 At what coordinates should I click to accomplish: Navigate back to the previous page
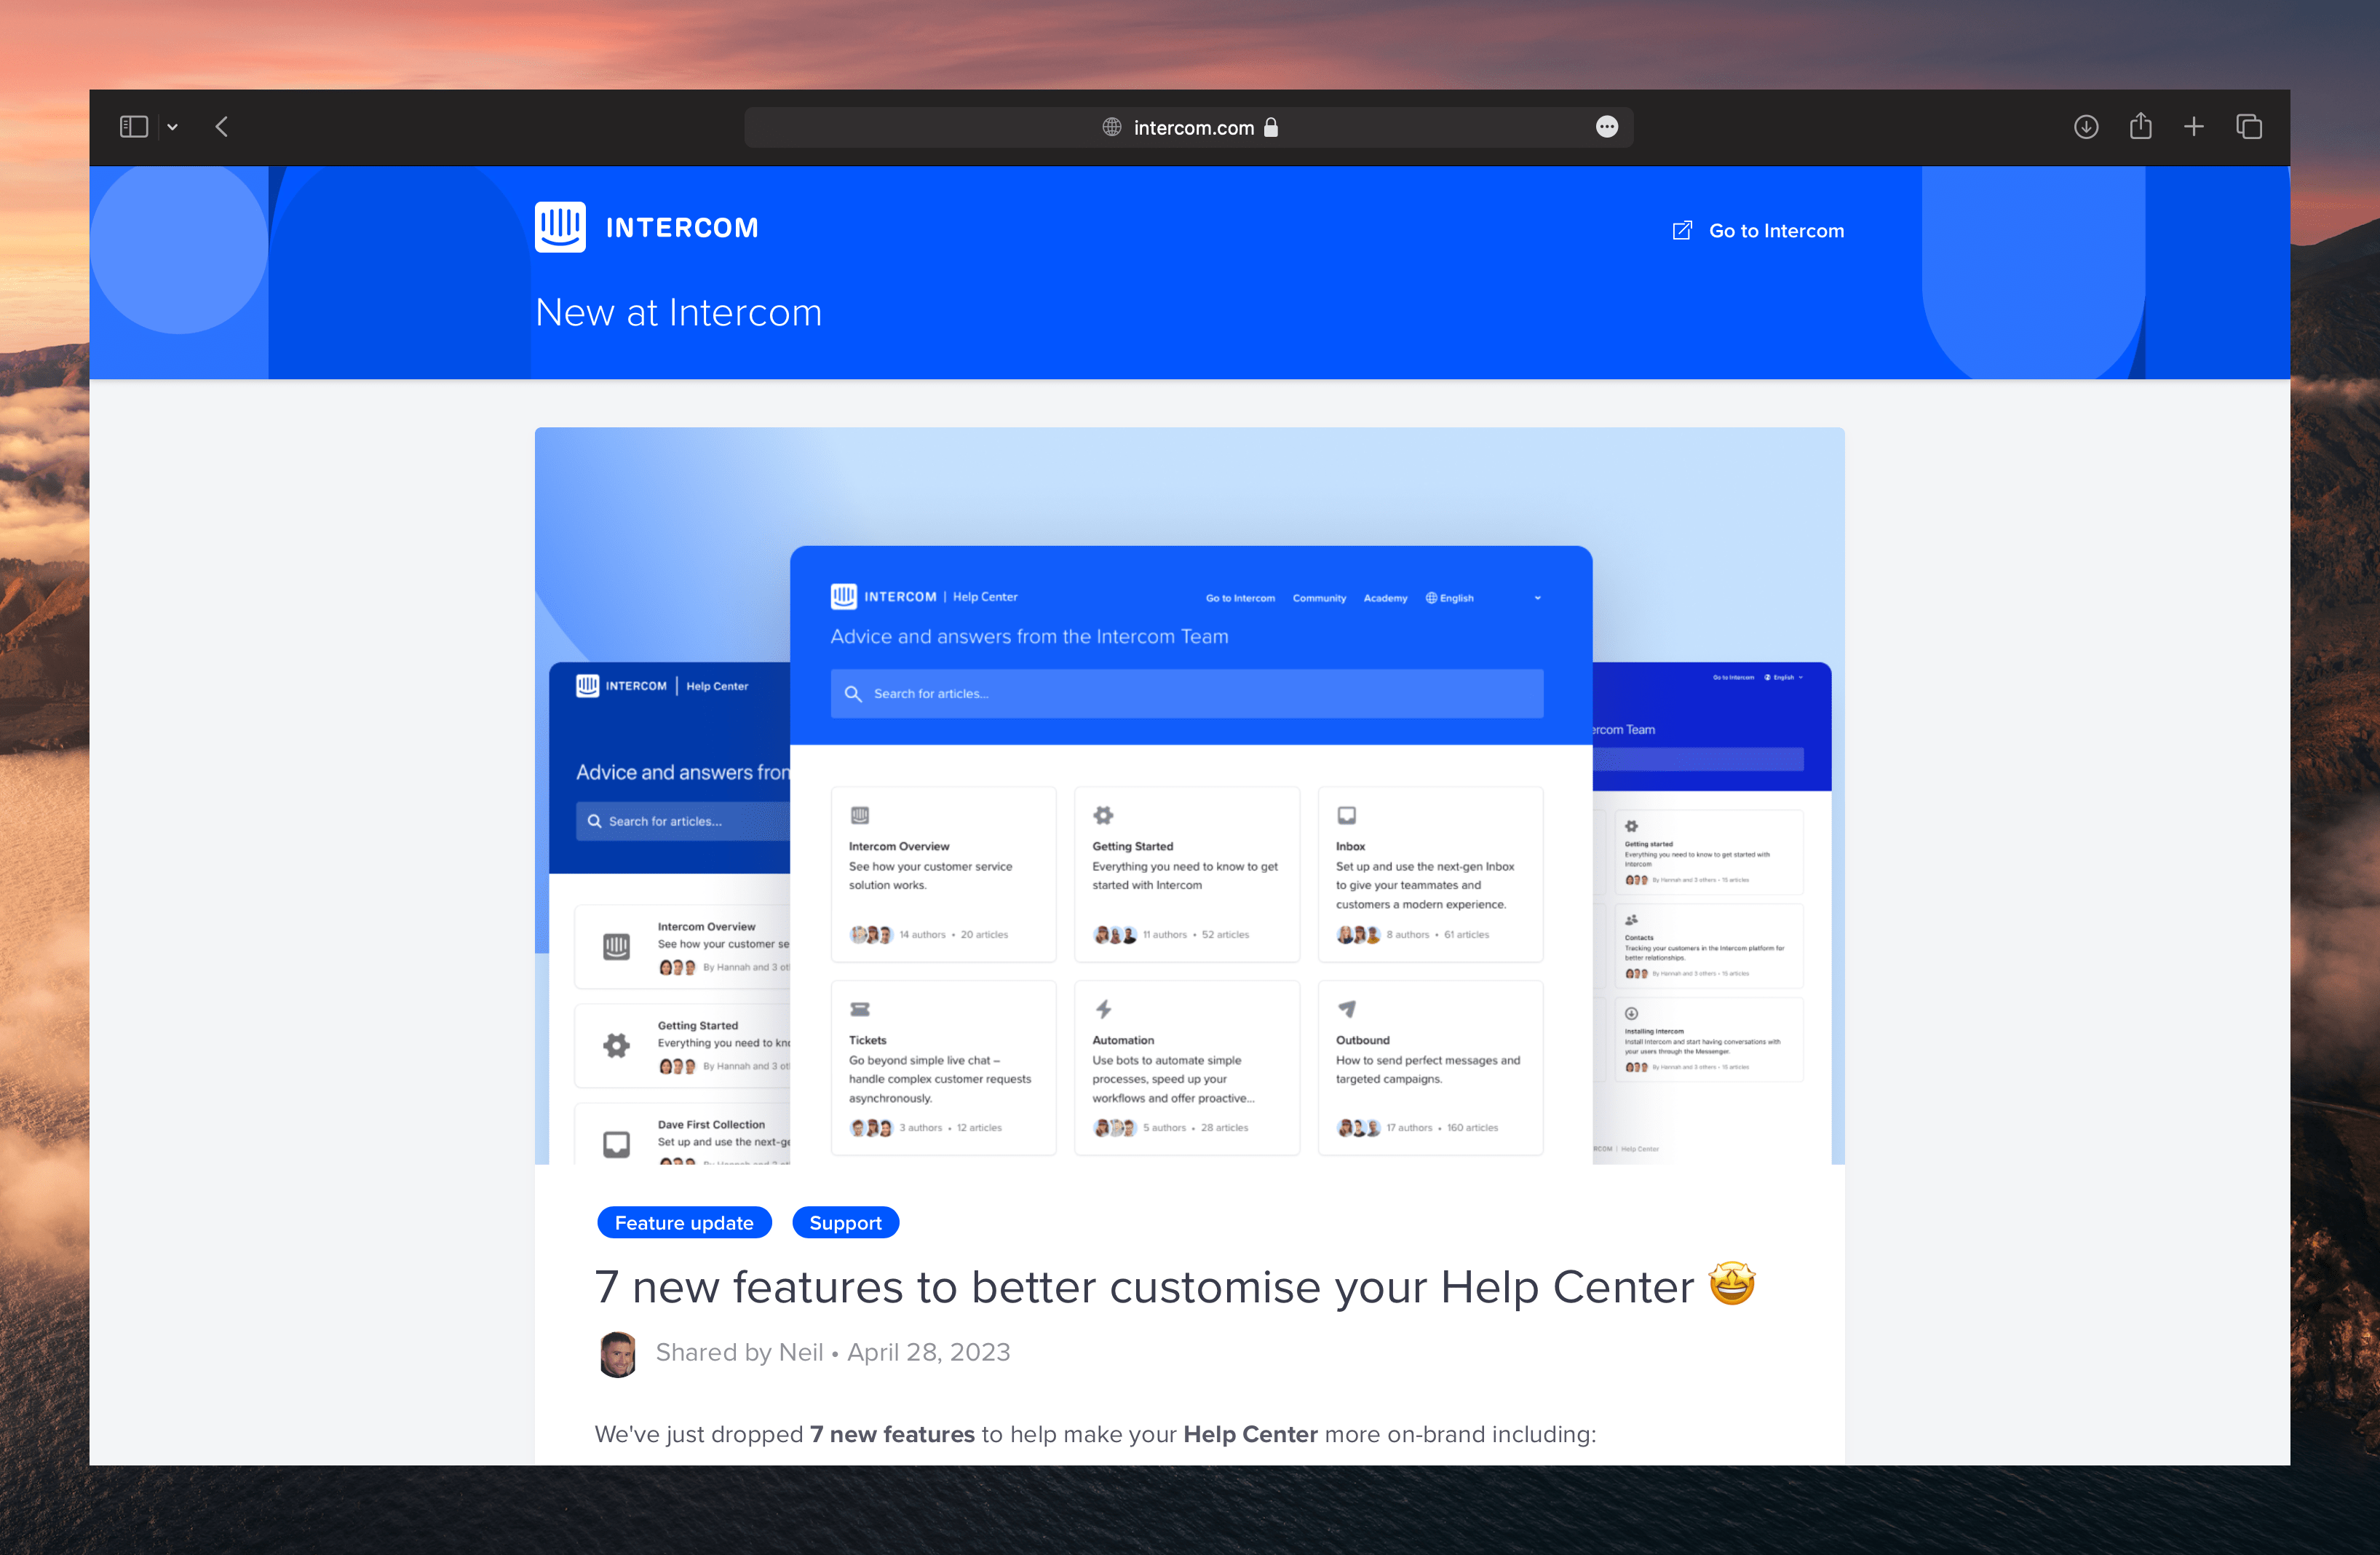(x=222, y=127)
